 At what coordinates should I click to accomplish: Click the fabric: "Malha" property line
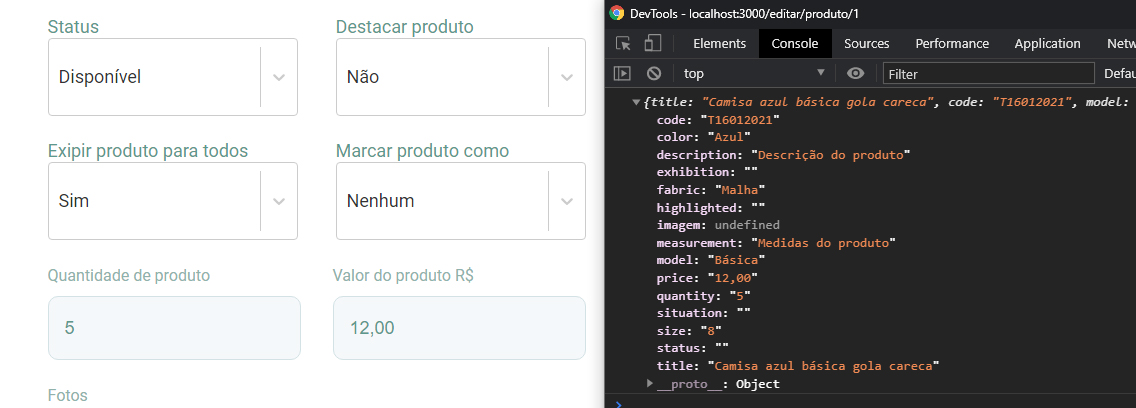pyautogui.click(x=711, y=190)
